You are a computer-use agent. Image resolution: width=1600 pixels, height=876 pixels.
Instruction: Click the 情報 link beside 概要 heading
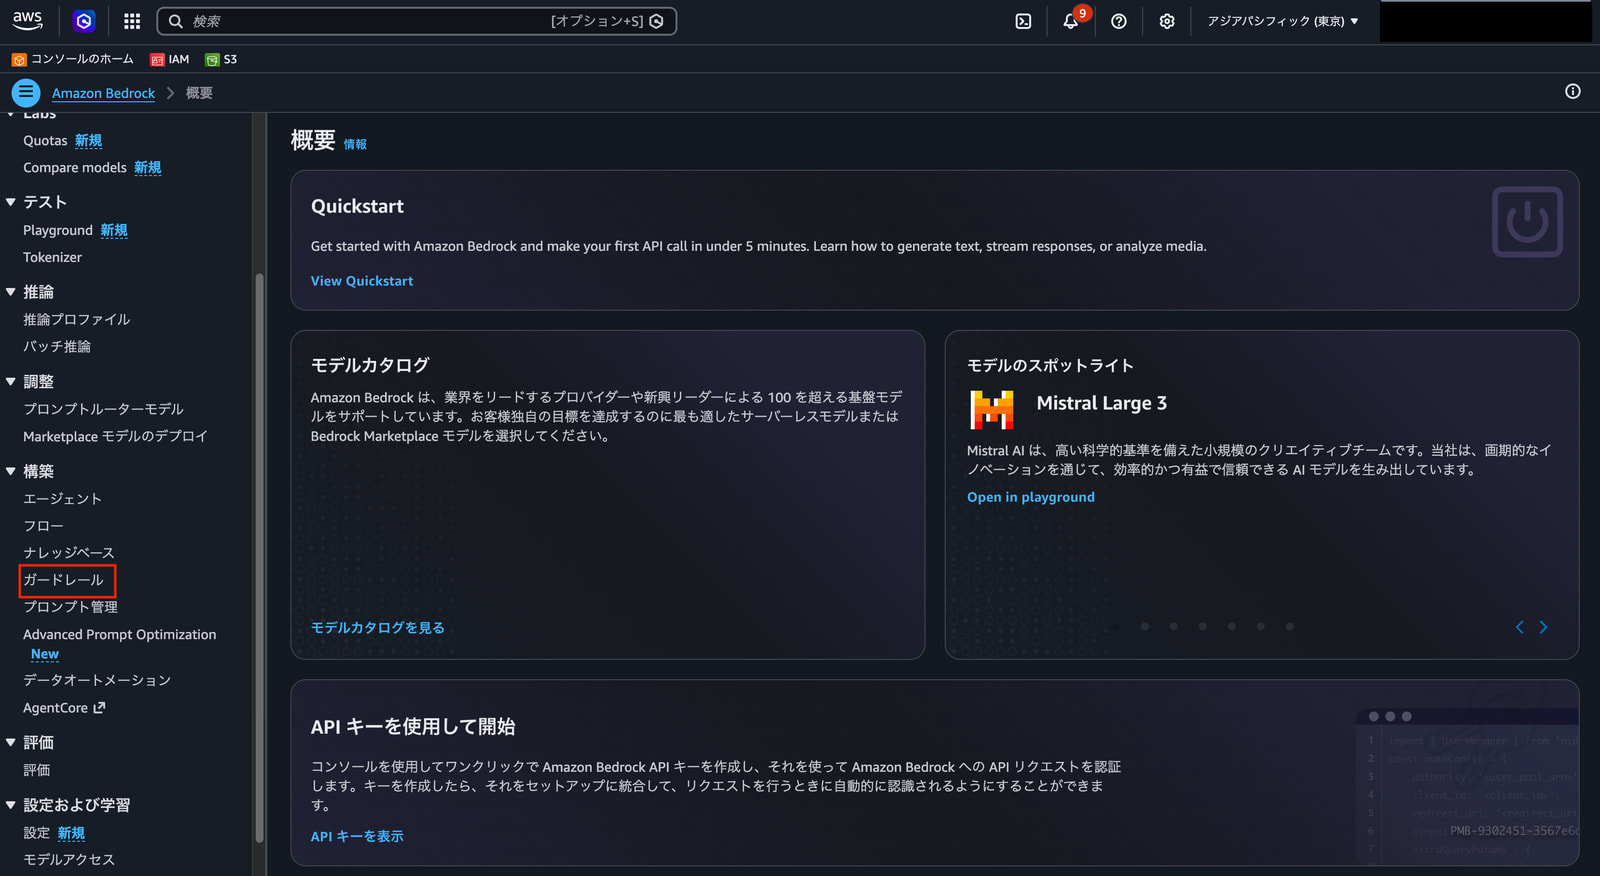tap(355, 144)
